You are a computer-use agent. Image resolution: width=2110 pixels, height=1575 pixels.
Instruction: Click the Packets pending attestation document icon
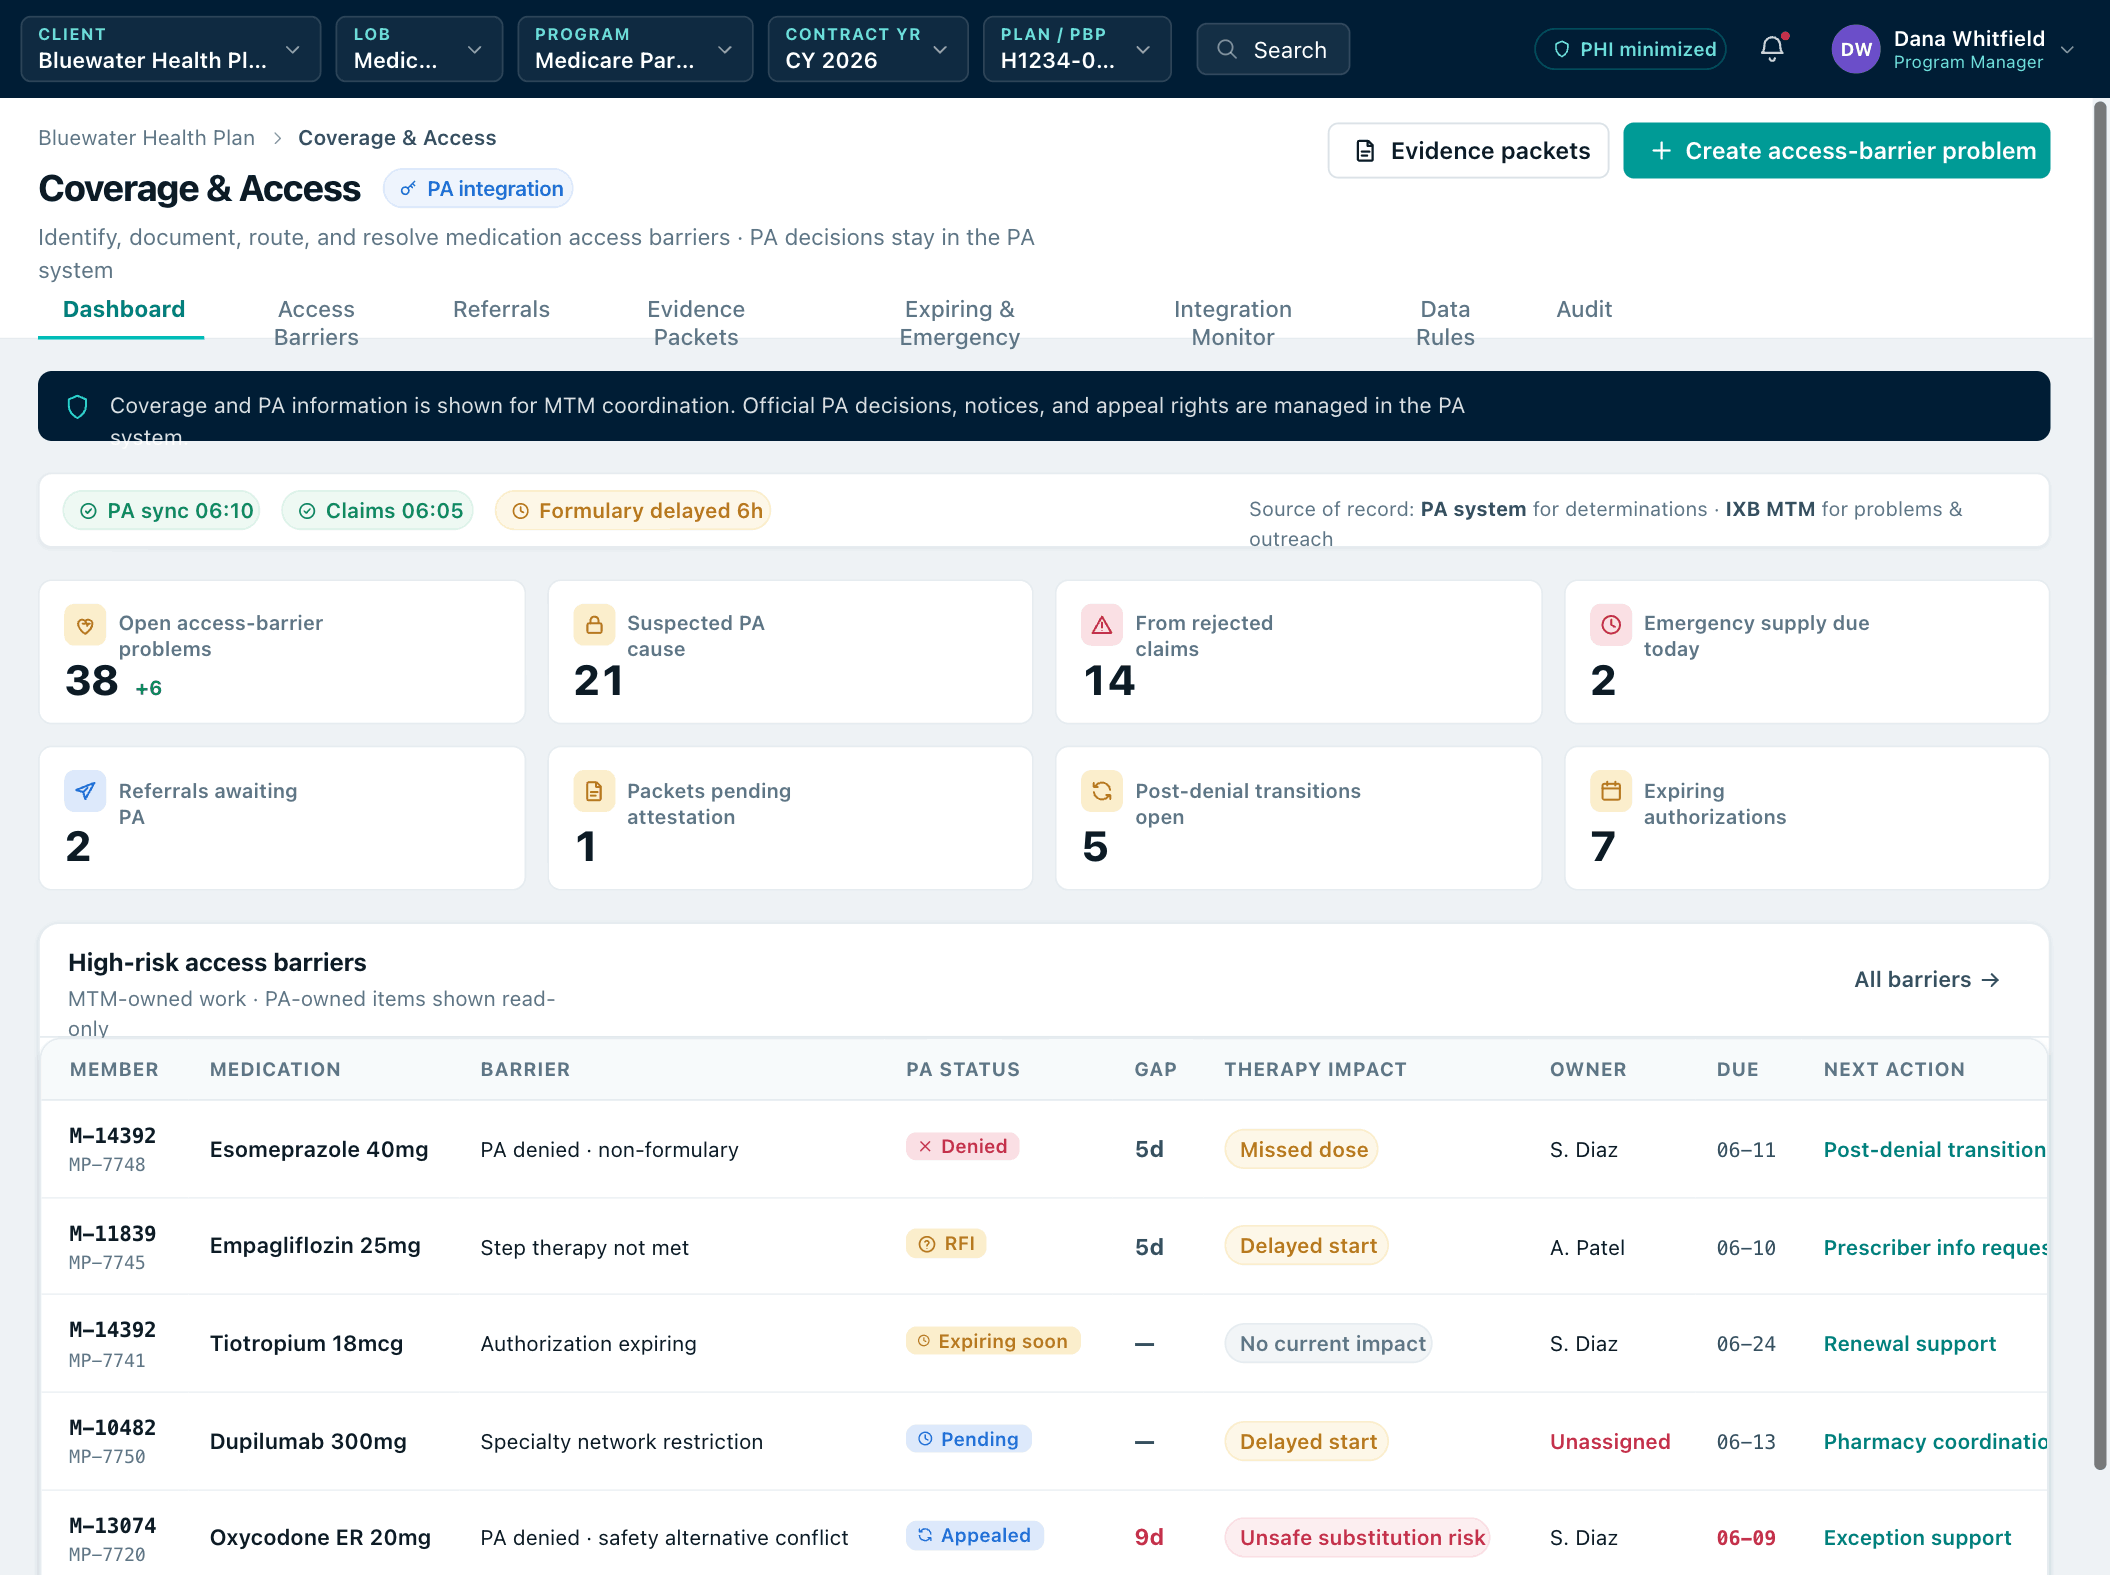point(594,791)
